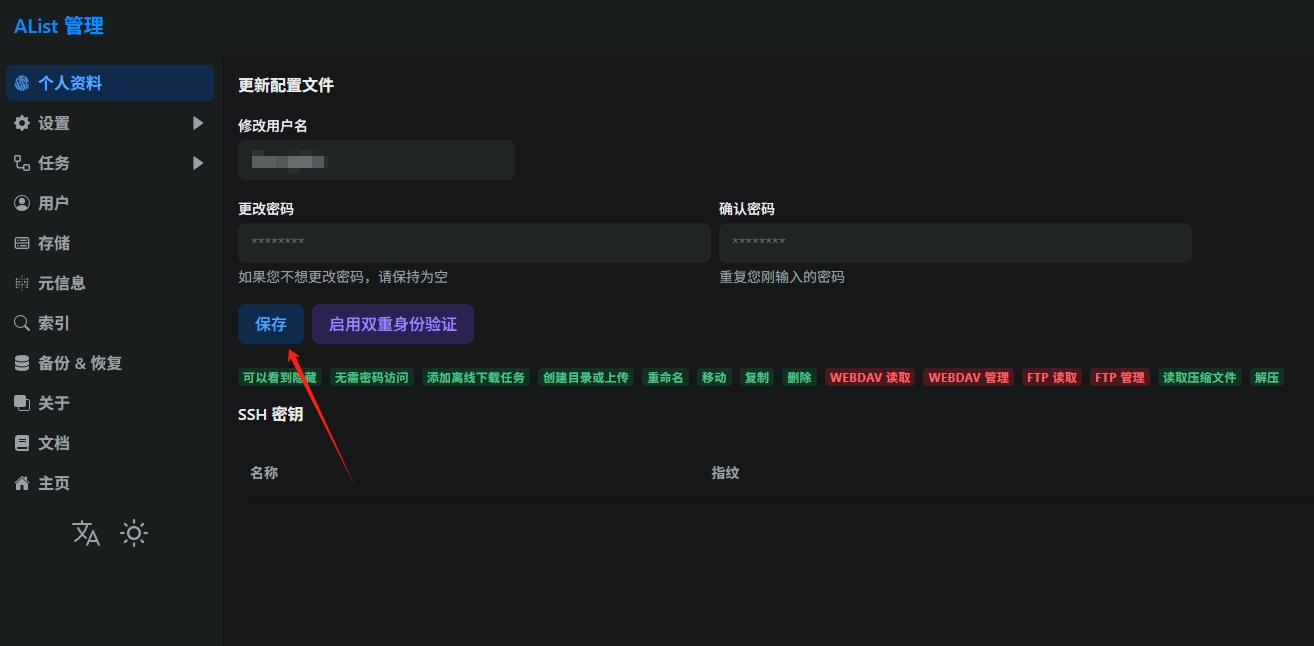Click the FTP 管理 permission tag
This screenshot has width=1314, height=646.
[1120, 378]
